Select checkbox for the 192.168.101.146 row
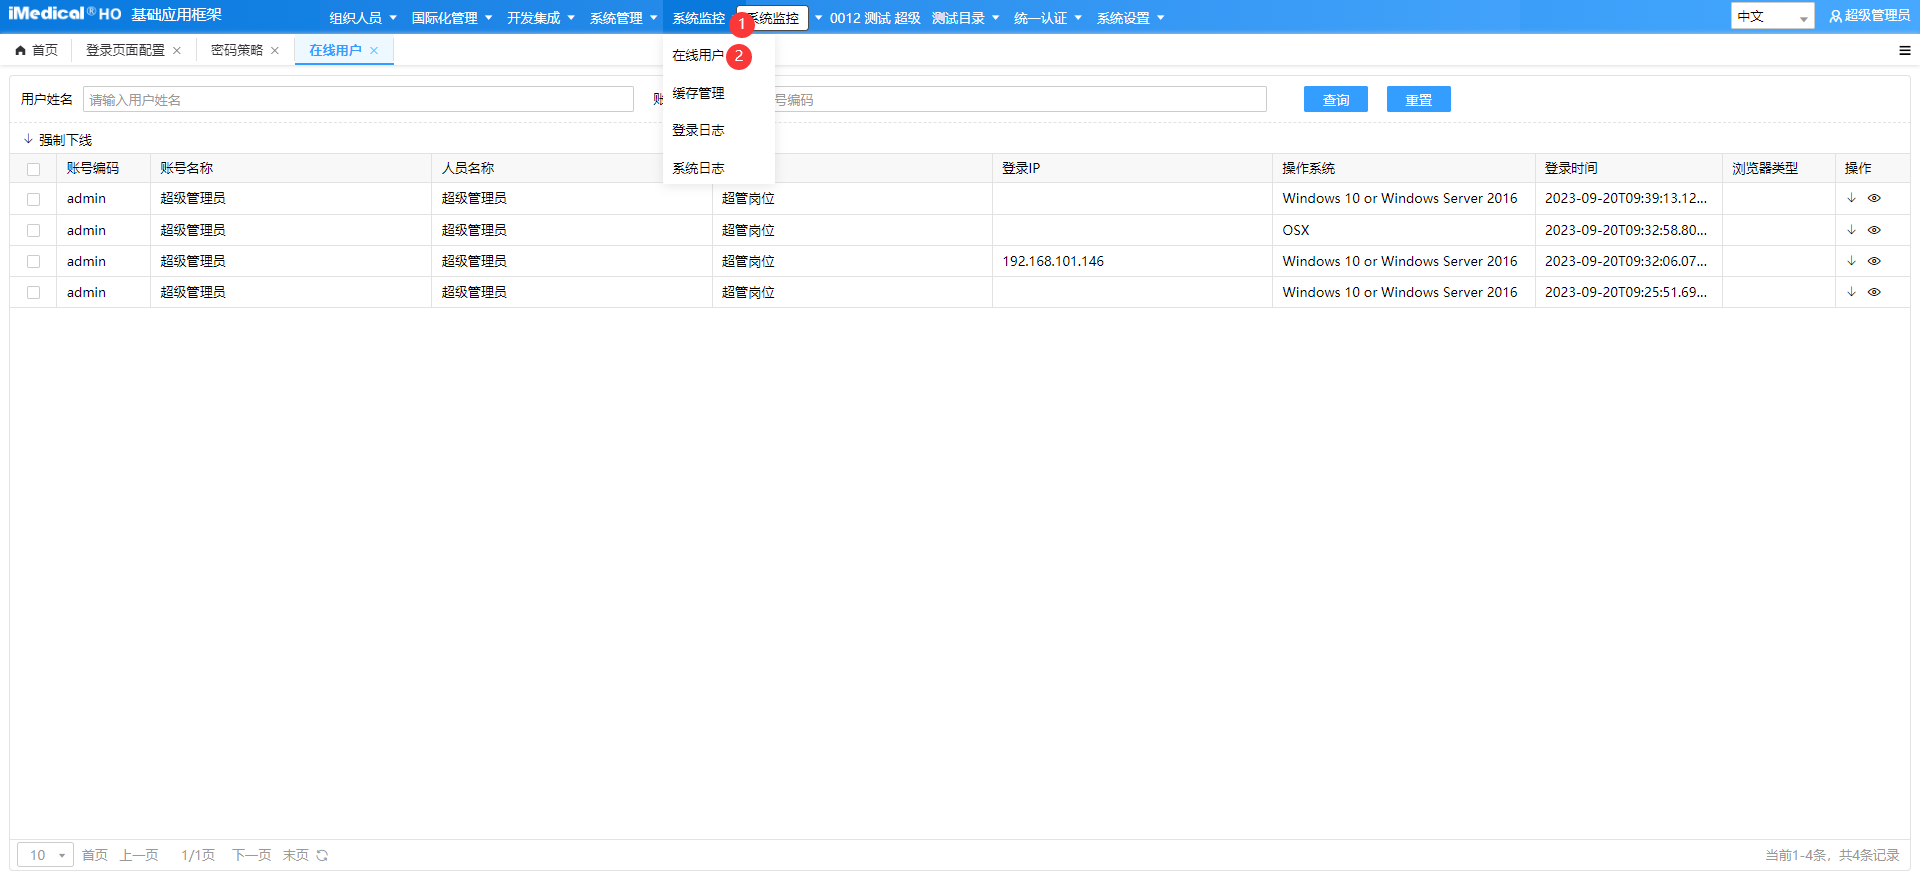 [x=34, y=261]
